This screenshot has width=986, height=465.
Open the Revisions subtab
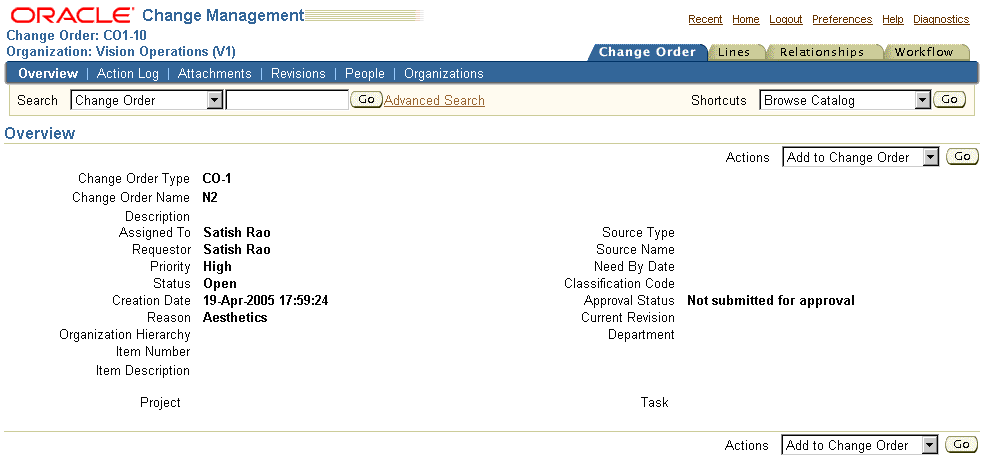[298, 74]
